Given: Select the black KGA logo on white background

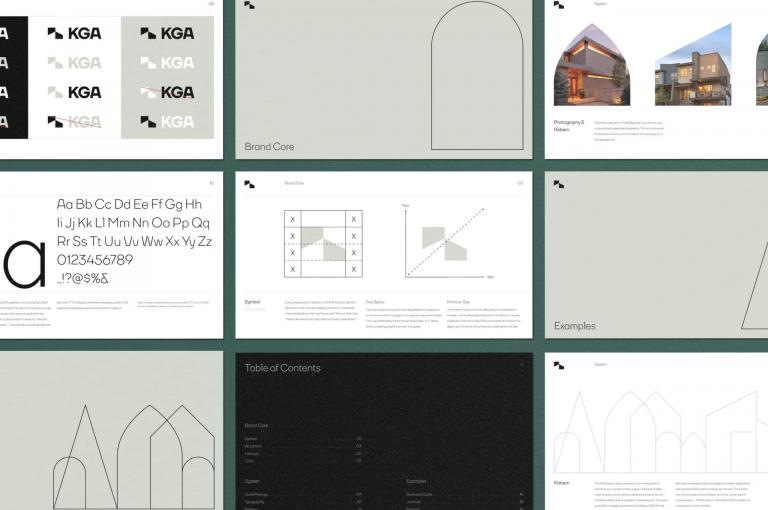Looking at the screenshot, I should (74, 33).
